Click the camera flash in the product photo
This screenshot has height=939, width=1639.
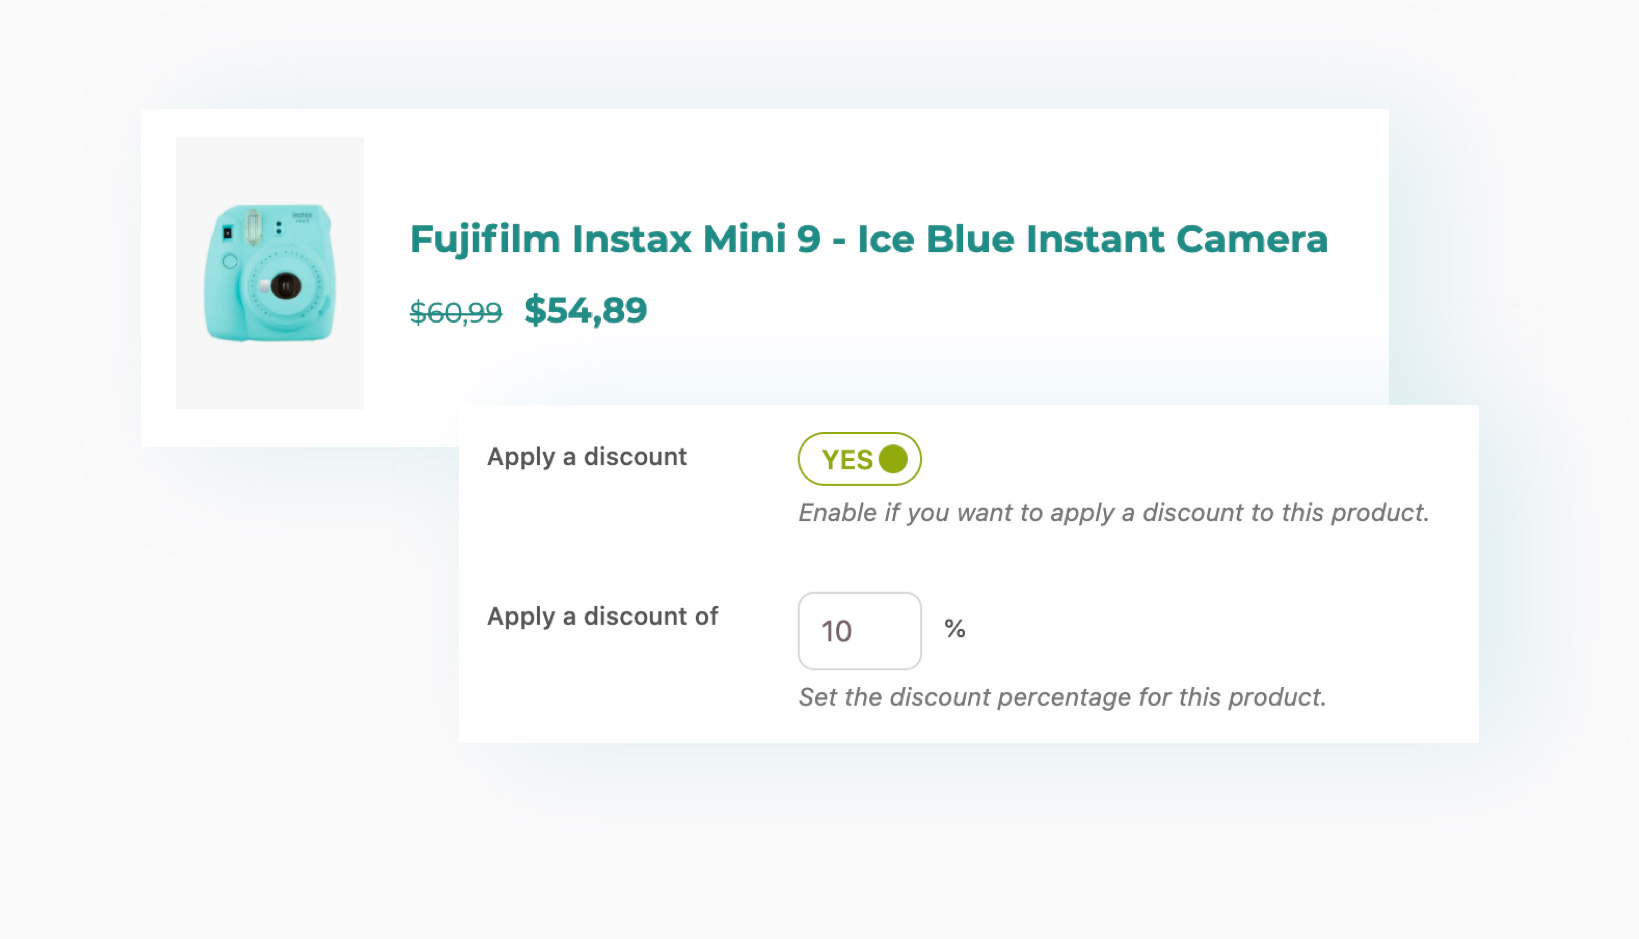click(253, 228)
